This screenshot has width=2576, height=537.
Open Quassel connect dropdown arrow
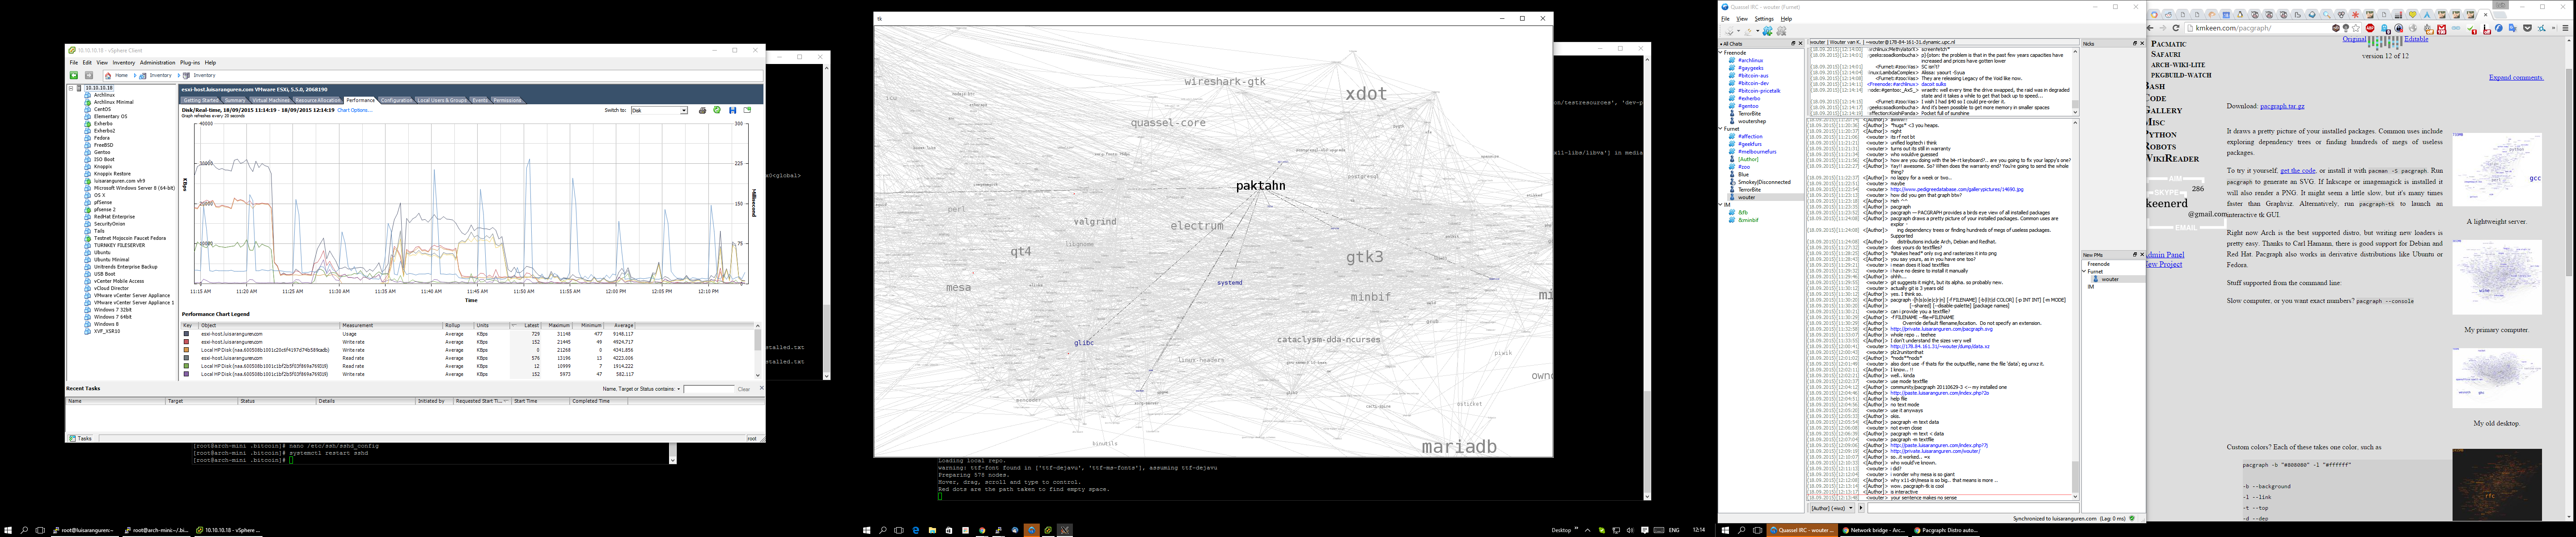pos(1739,31)
